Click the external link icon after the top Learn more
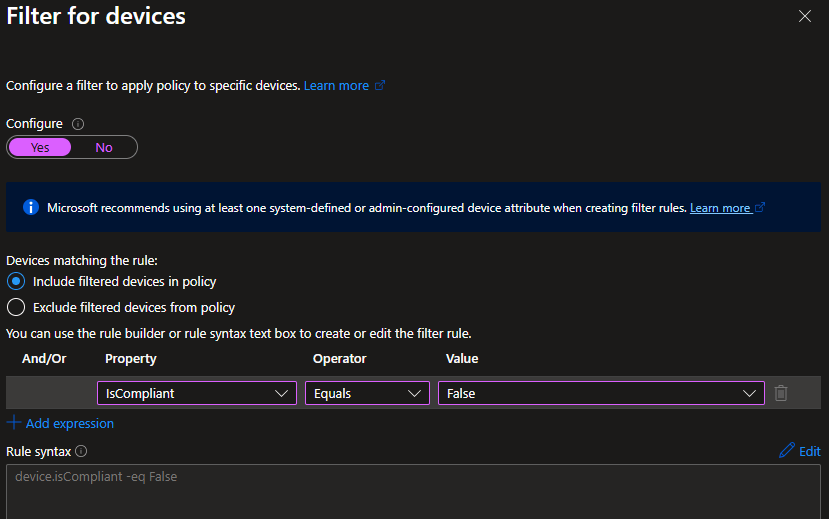The width and height of the screenshot is (829, 519). coord(380,86)
